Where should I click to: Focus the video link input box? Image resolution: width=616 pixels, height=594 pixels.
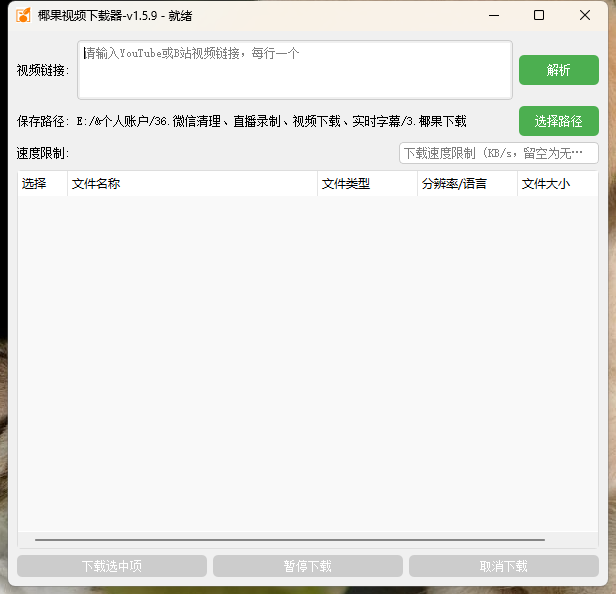coord(295,70)
